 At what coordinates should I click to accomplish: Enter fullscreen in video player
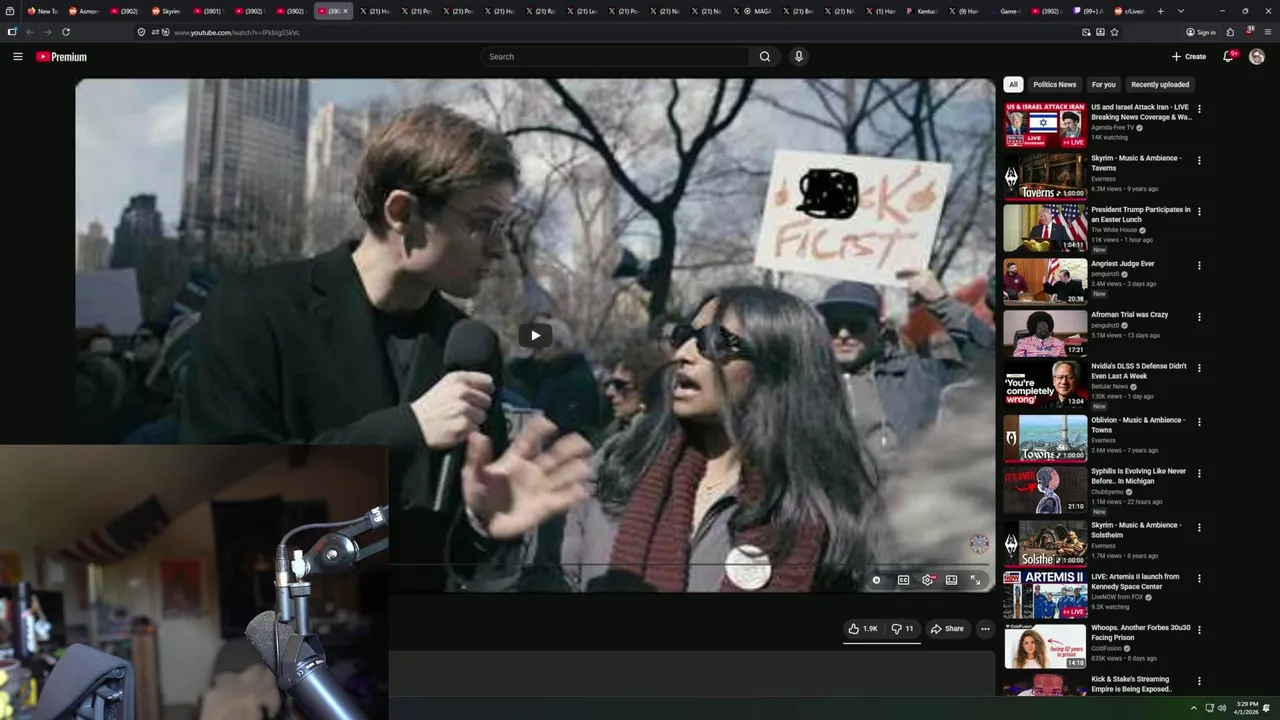pos(976,580)
